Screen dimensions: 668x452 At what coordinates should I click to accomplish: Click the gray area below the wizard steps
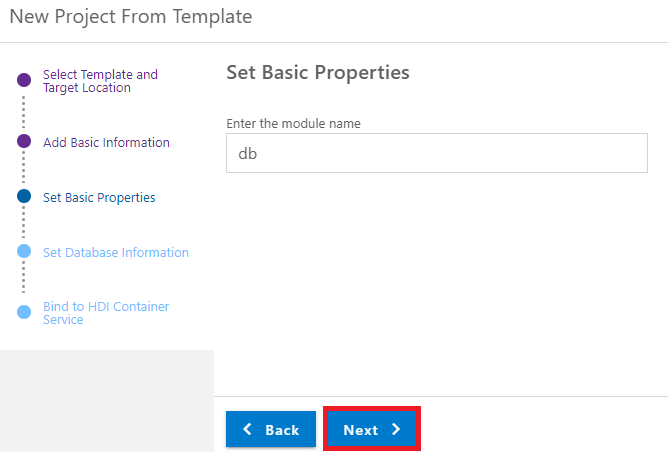coord(107,400)
